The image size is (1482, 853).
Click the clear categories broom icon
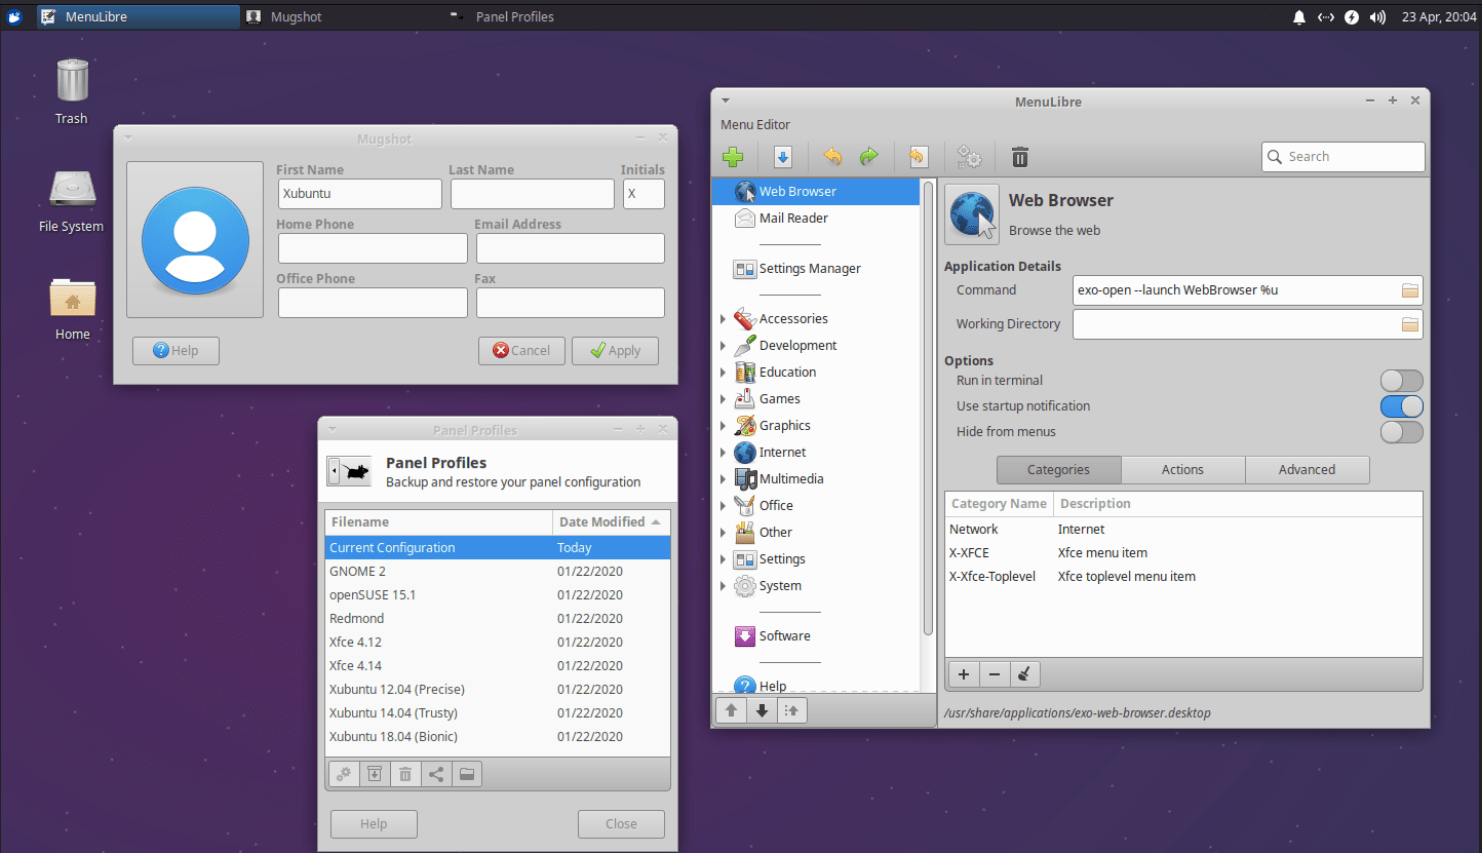click(x=1025, y=674)
